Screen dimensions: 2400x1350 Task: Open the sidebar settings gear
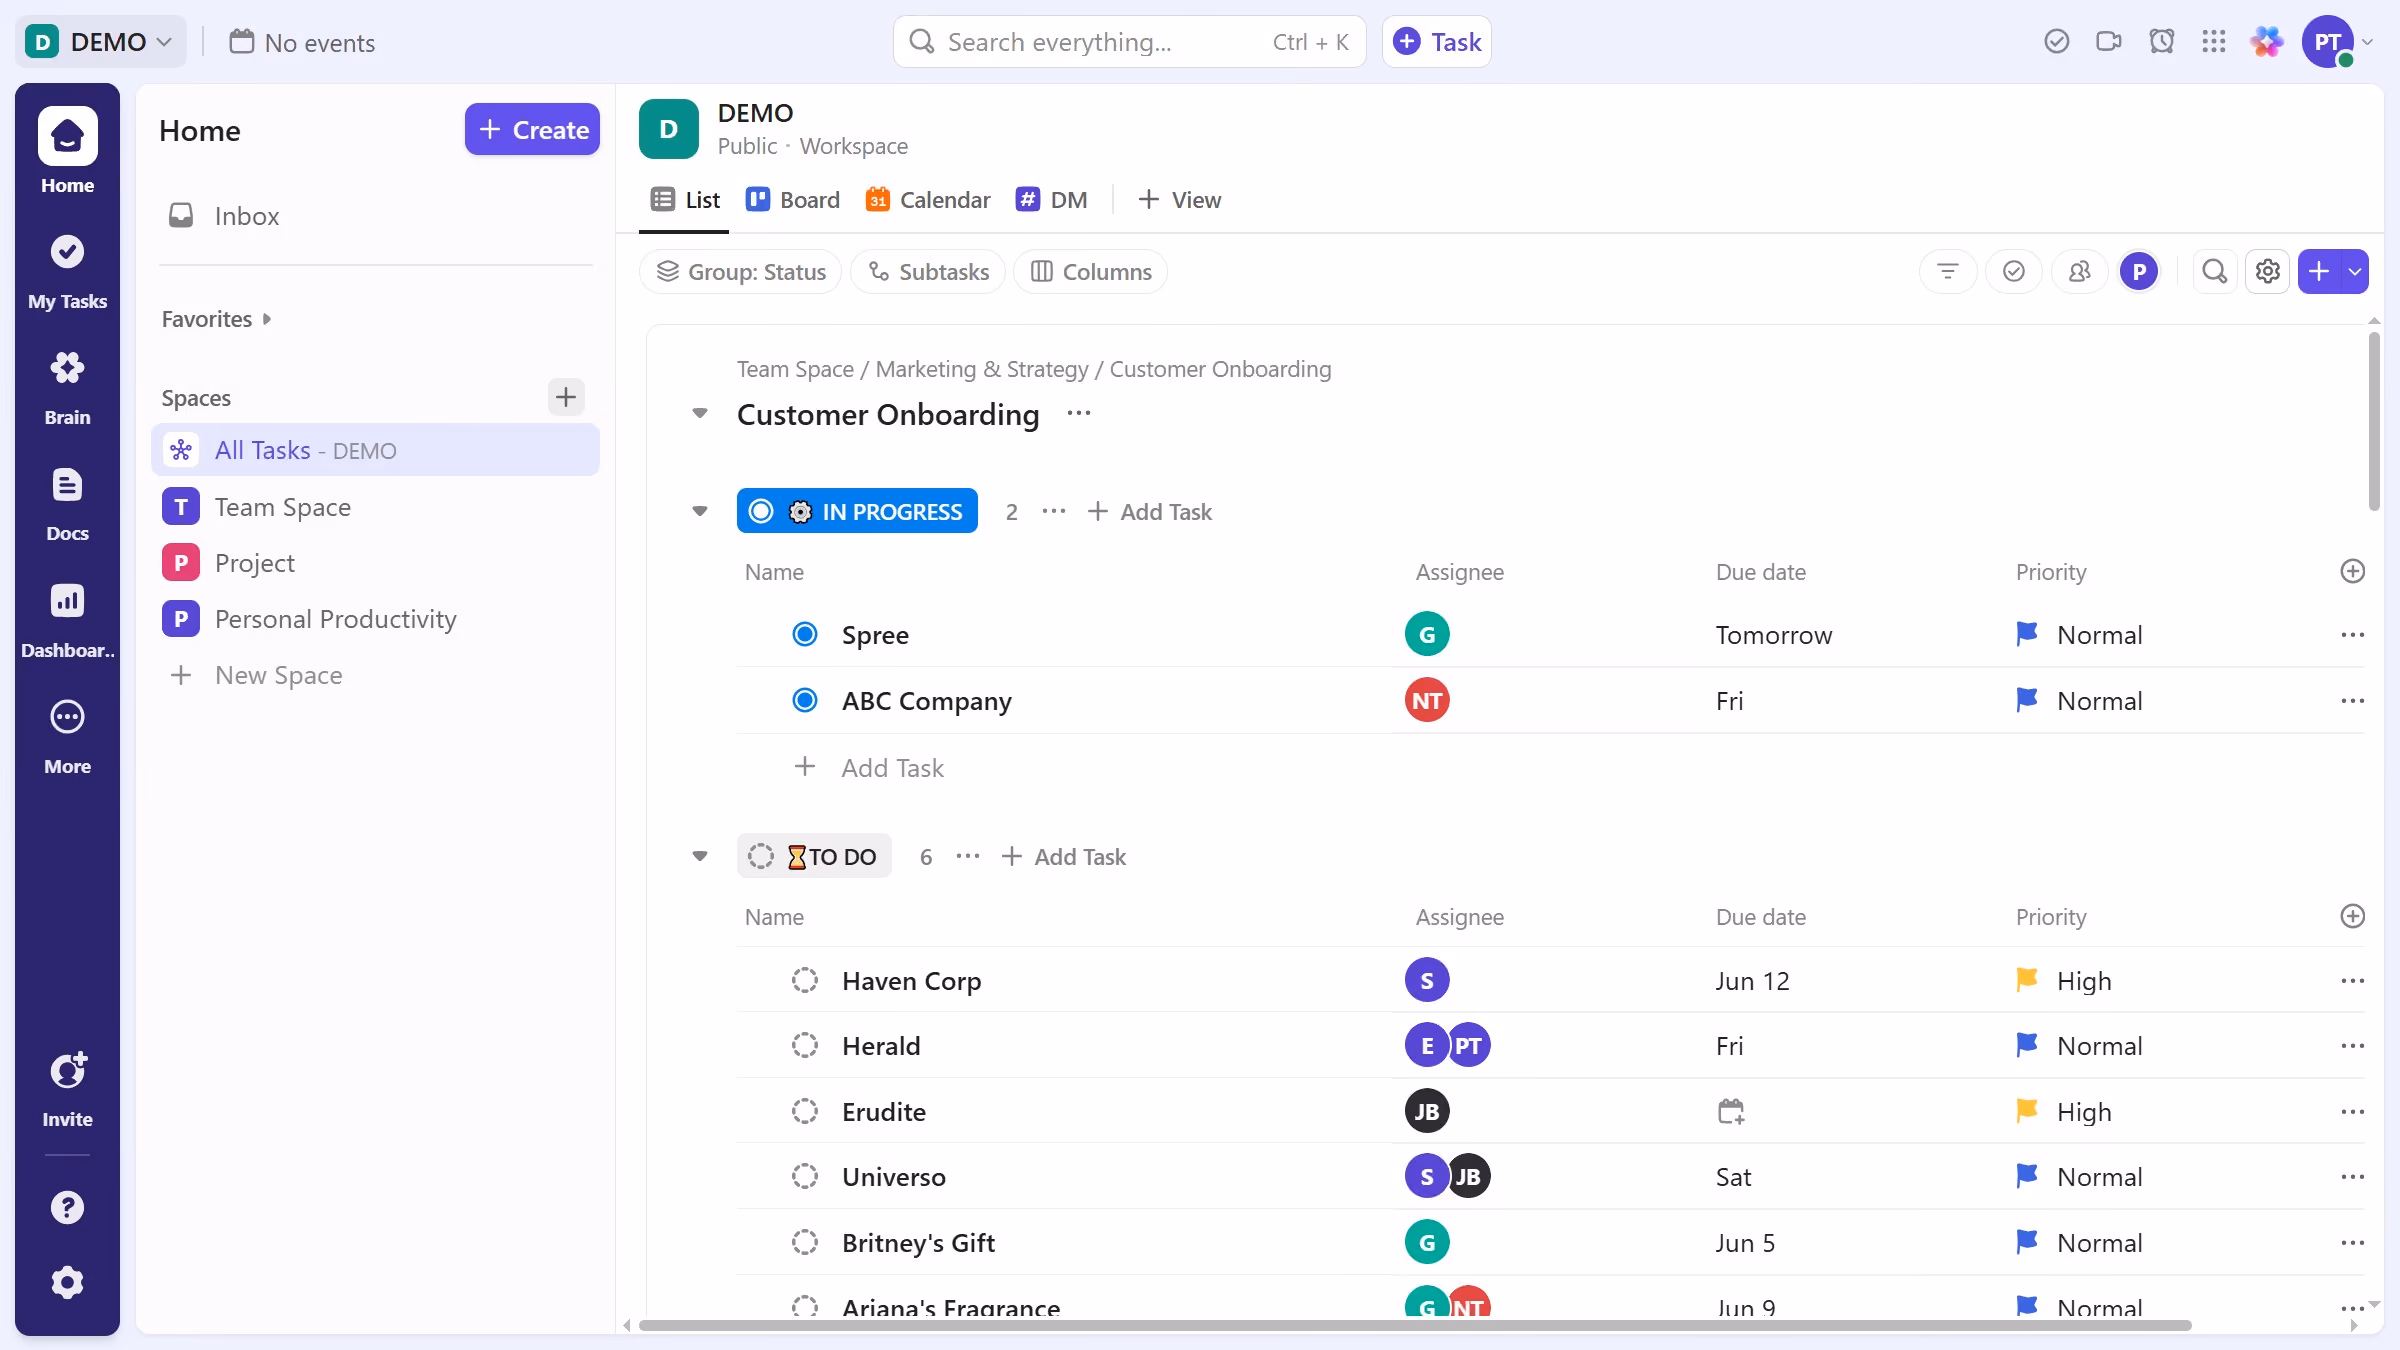[x=67, y=1282]
